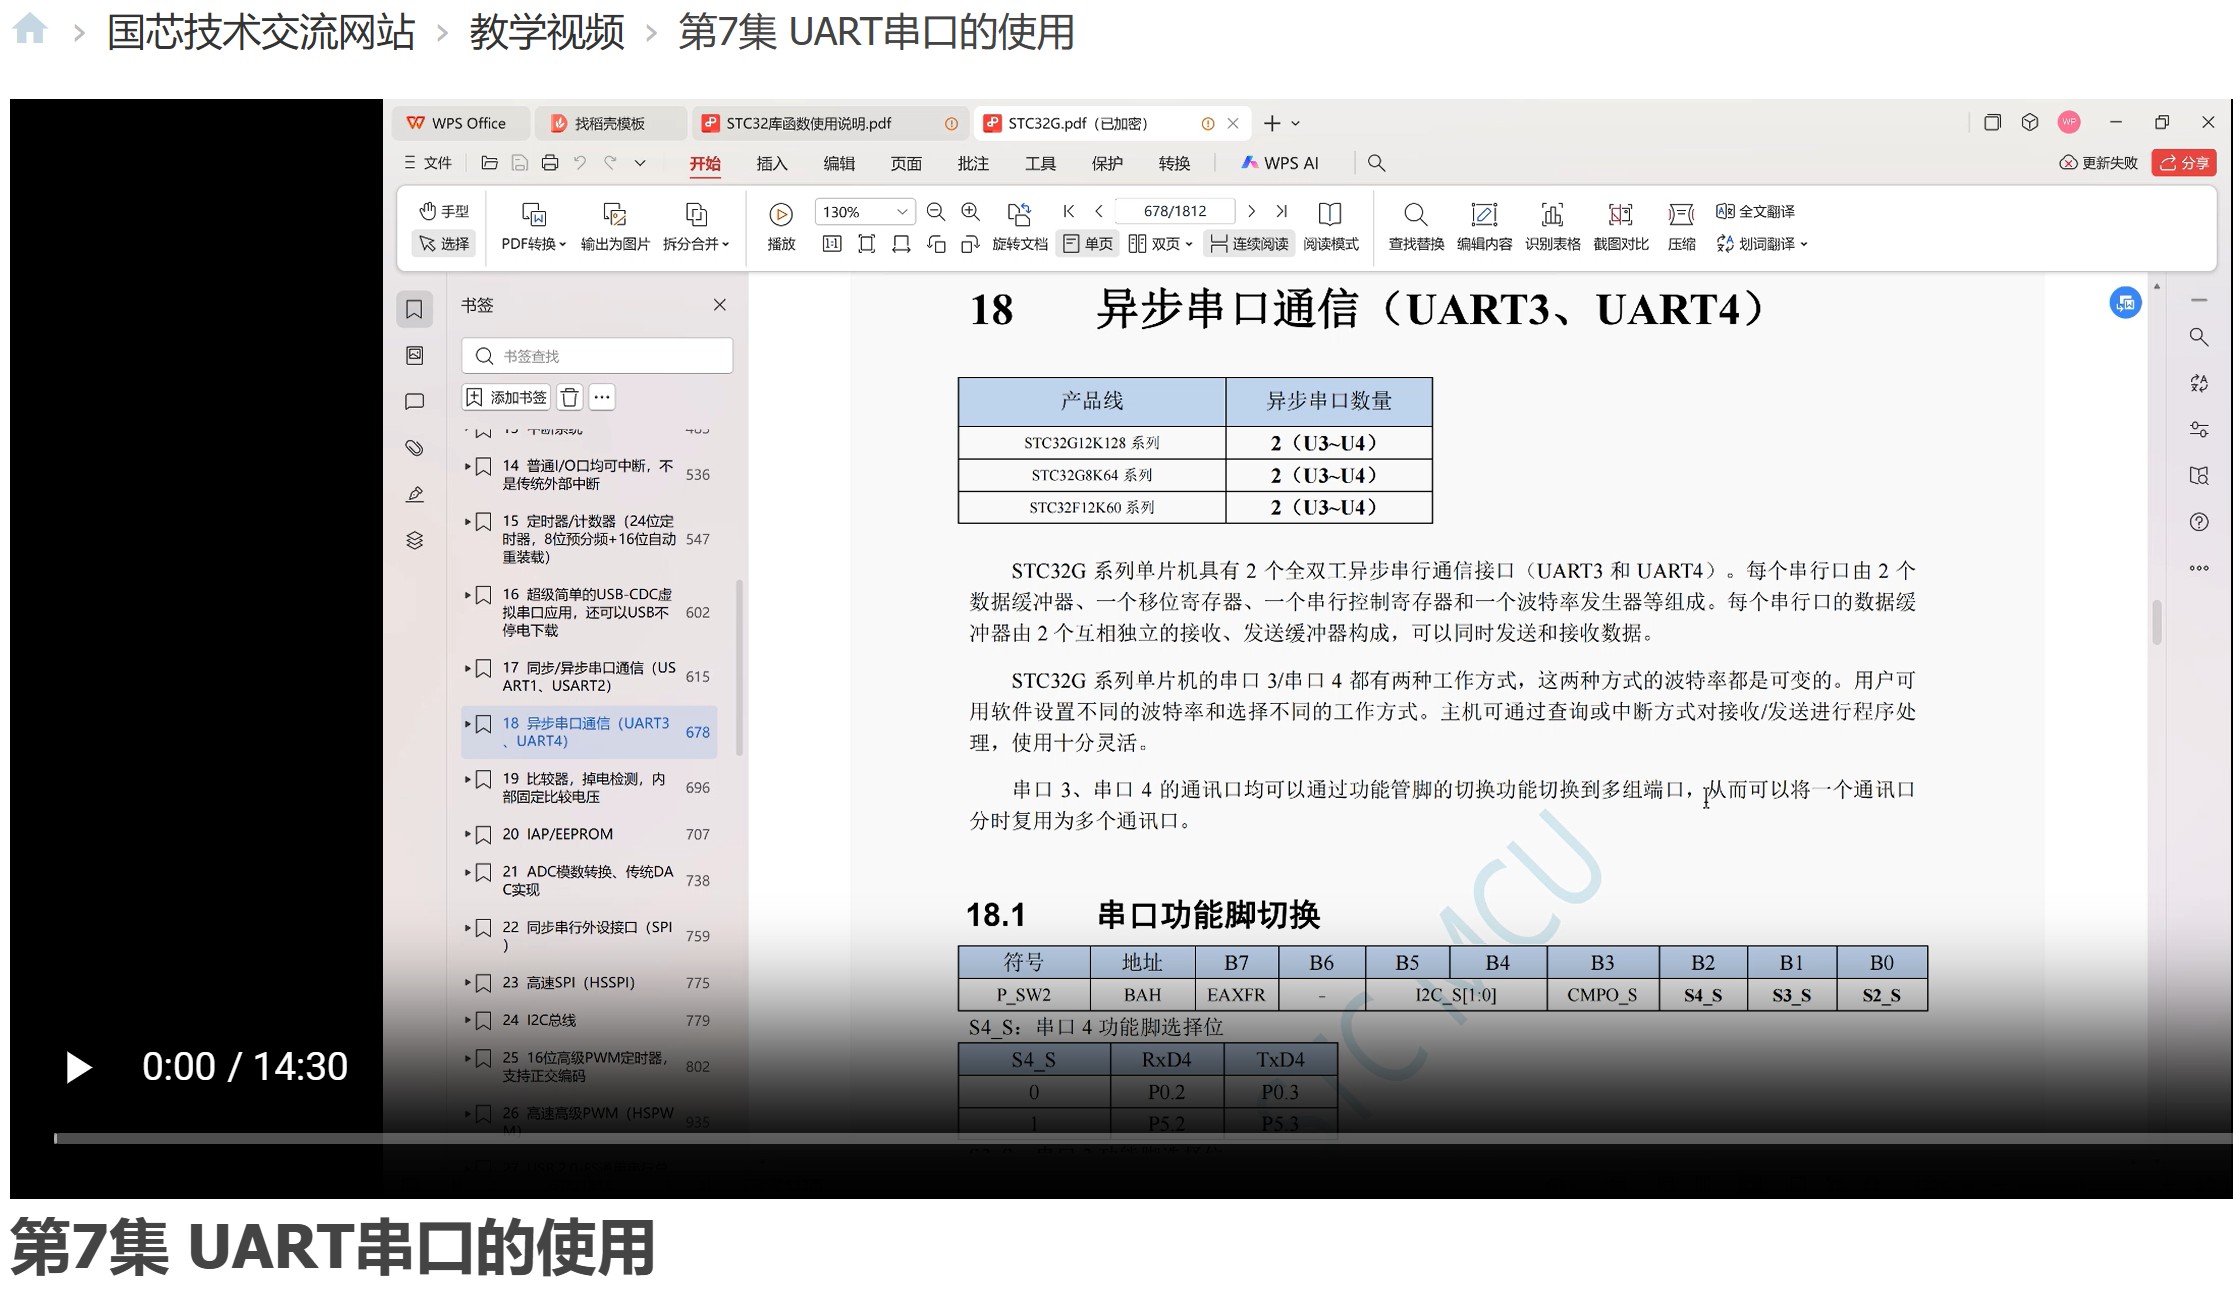Click 识别表格 table recognition tool
The width and height of the screenshot is (2233, 1292).
coord(1552,227)
